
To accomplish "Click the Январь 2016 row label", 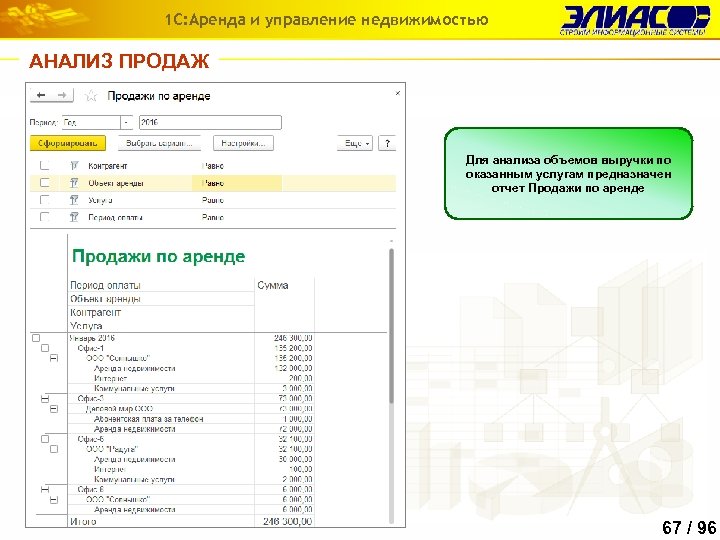I will tap(92, 338).
